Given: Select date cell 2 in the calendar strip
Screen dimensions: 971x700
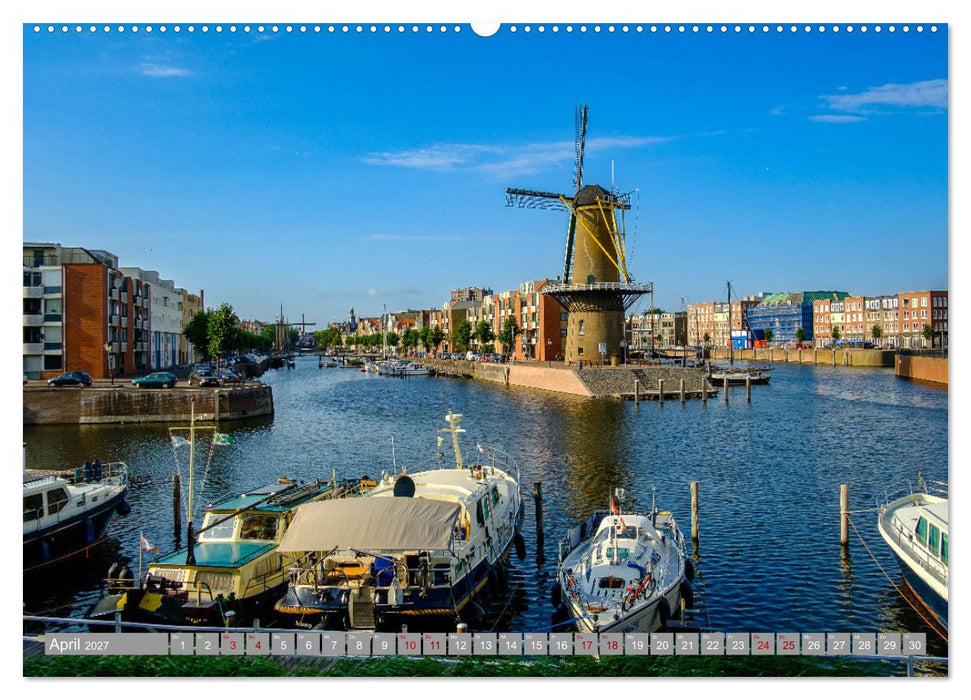Looking at the screenshot, I should pyautogui.click(x=207, y=644).
